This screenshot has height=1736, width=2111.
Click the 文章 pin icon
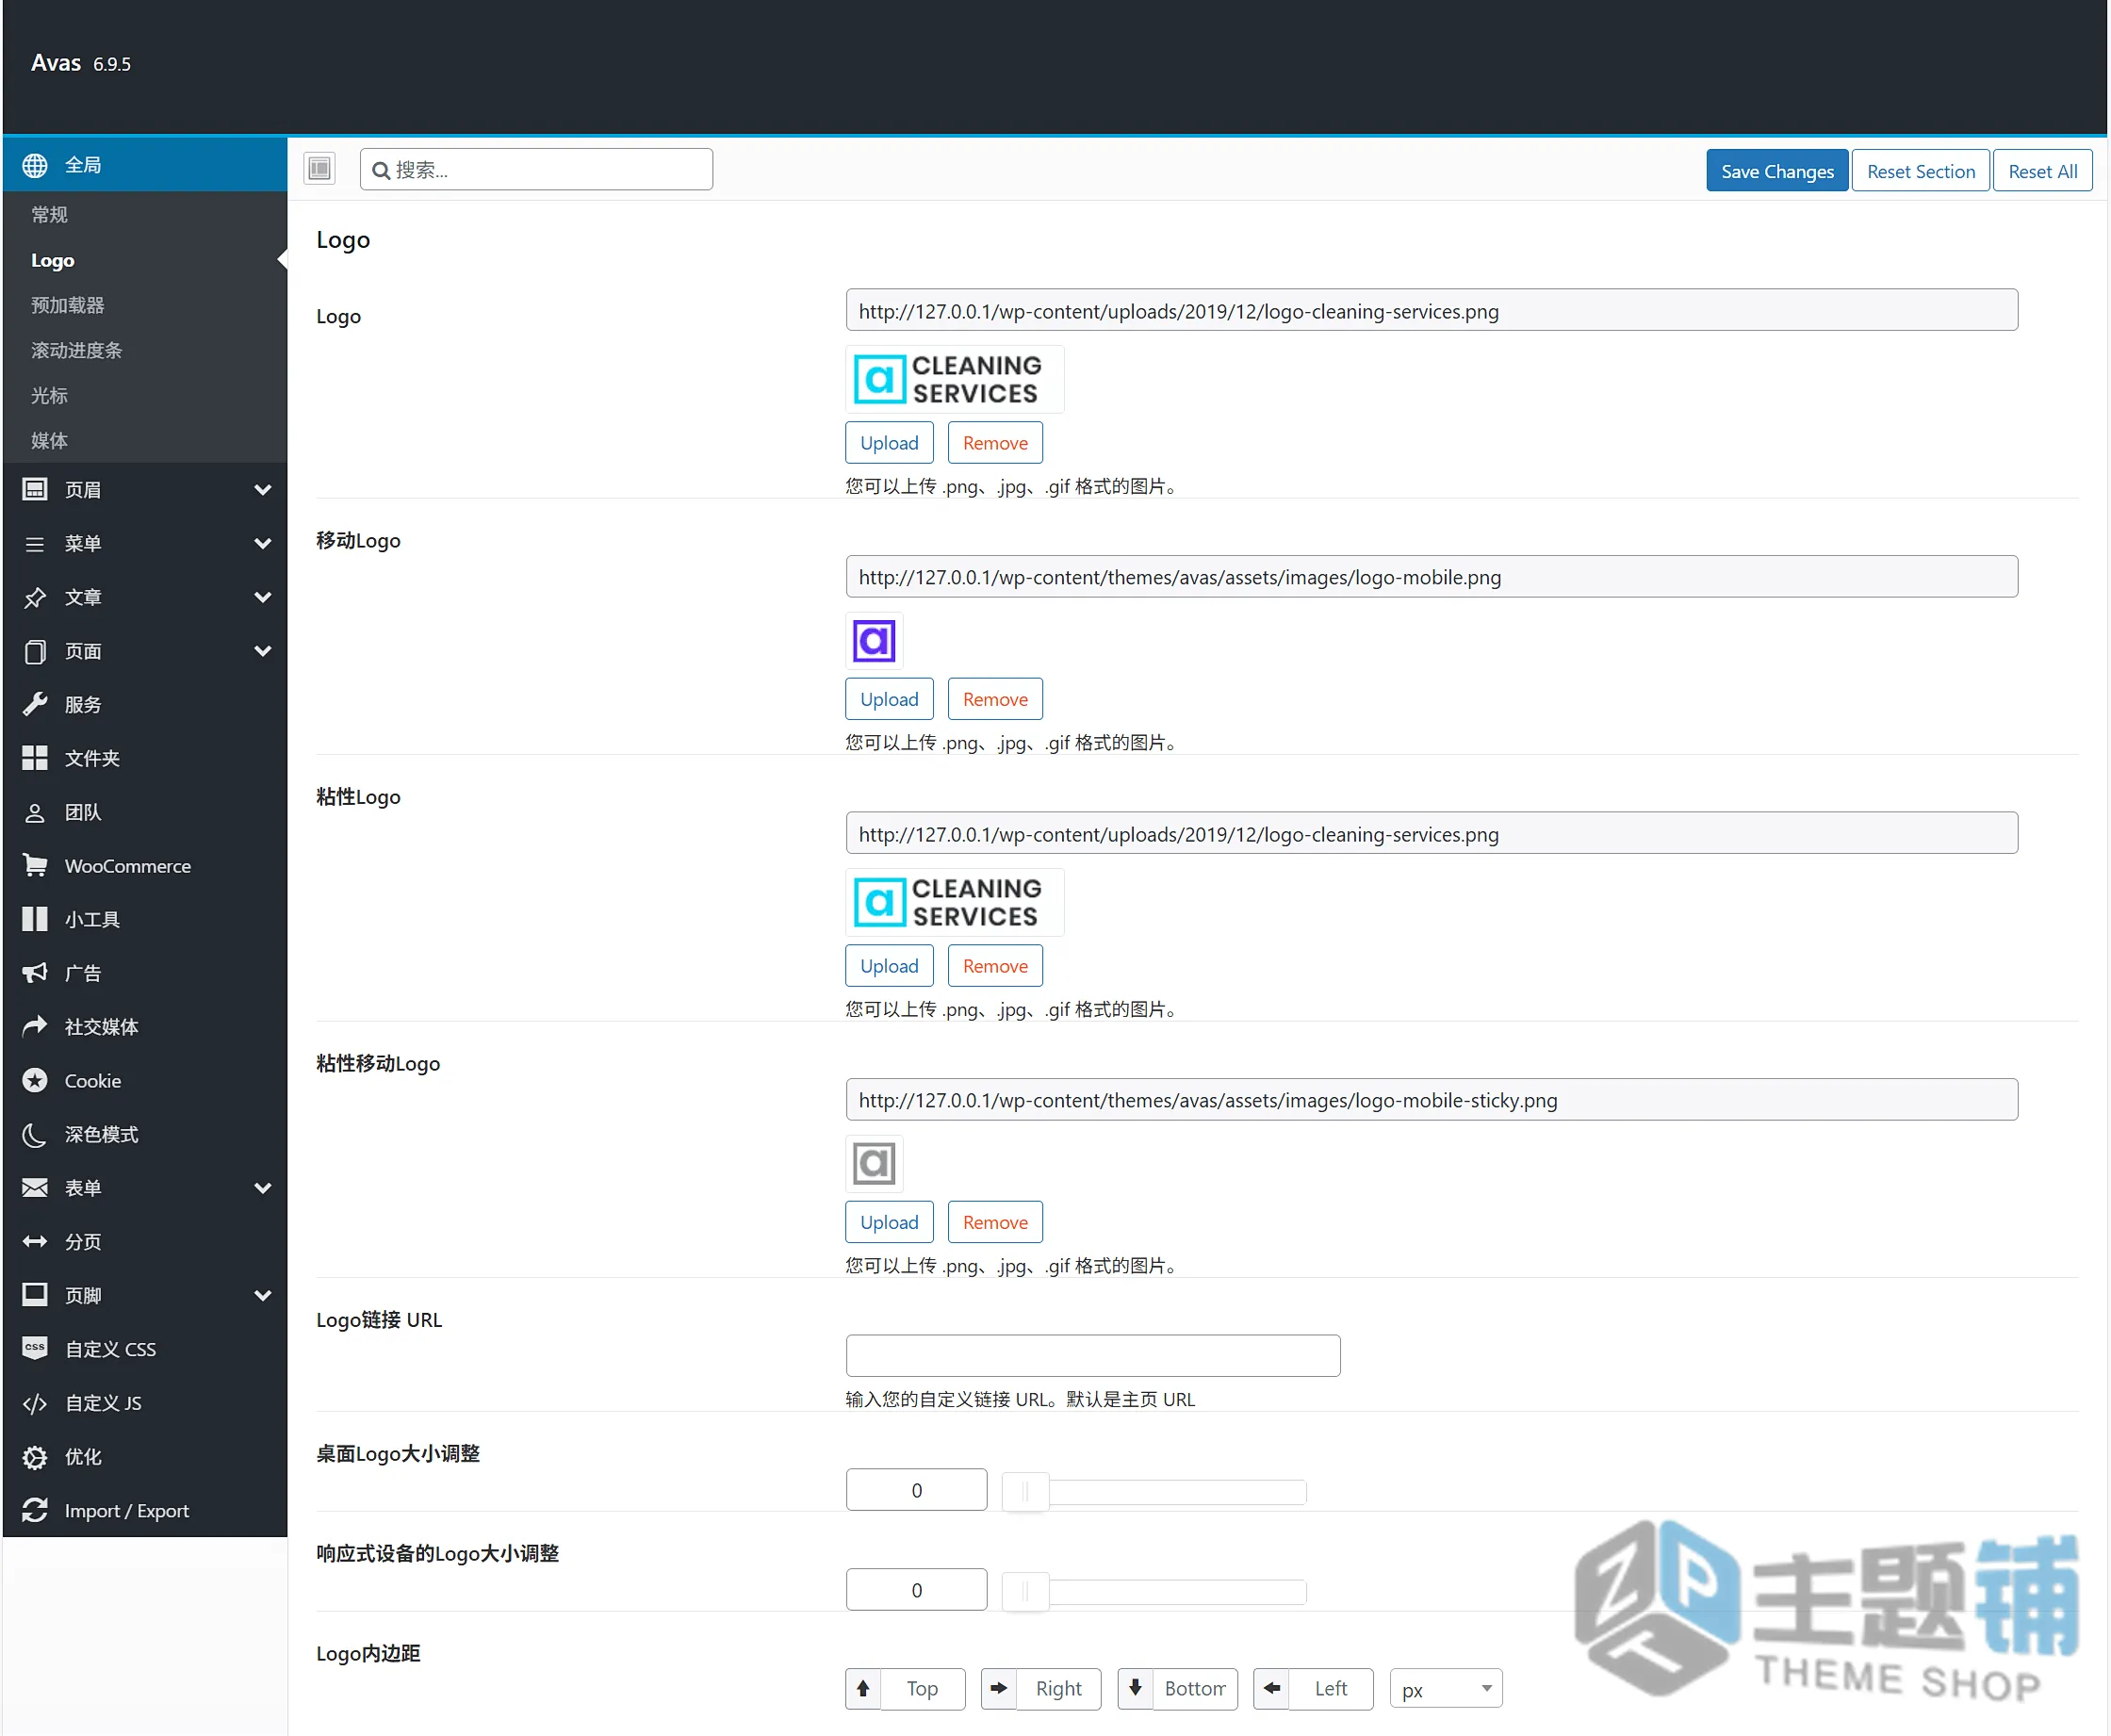[35, 597]
